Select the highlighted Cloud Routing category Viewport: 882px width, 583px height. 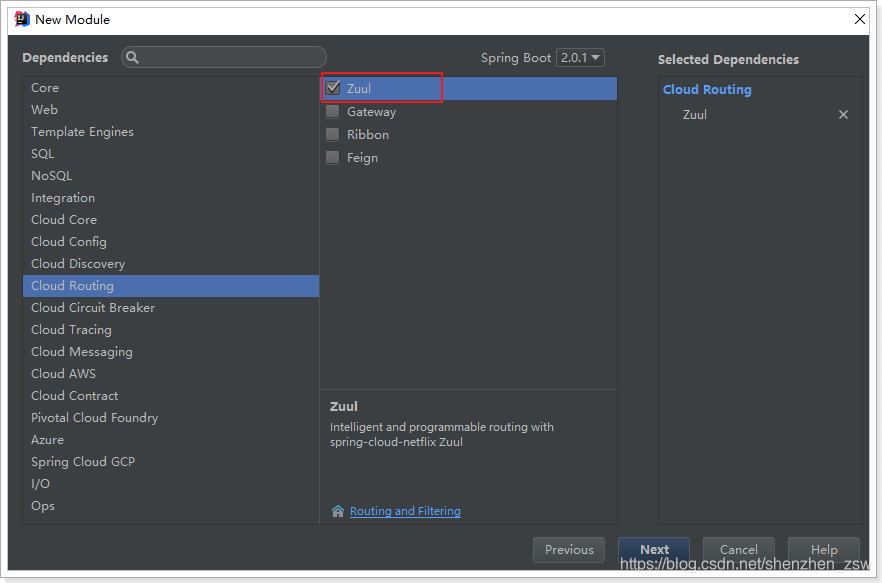tap(171, 286)
